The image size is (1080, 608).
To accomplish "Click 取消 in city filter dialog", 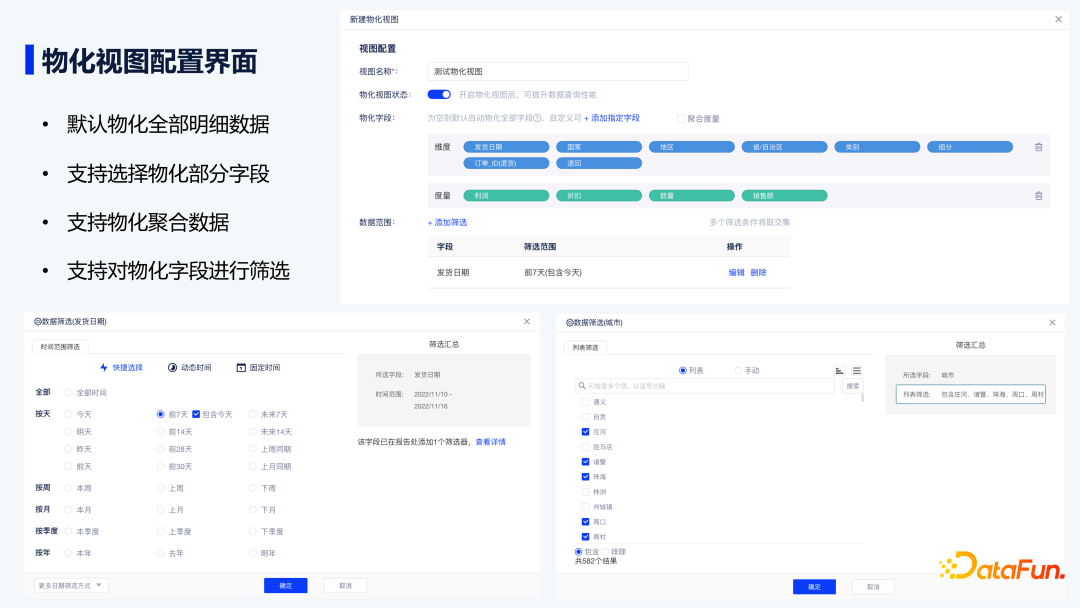I will (x=873, y=587).
